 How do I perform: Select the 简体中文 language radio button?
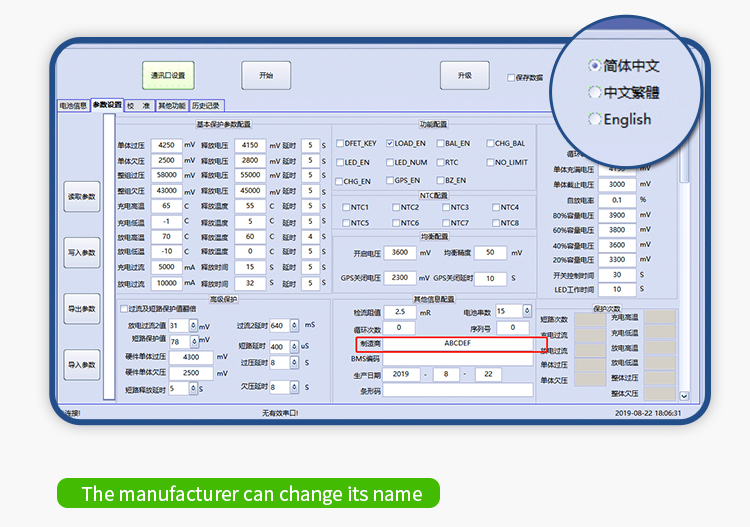pyautogui.click(x=595, y=65)
